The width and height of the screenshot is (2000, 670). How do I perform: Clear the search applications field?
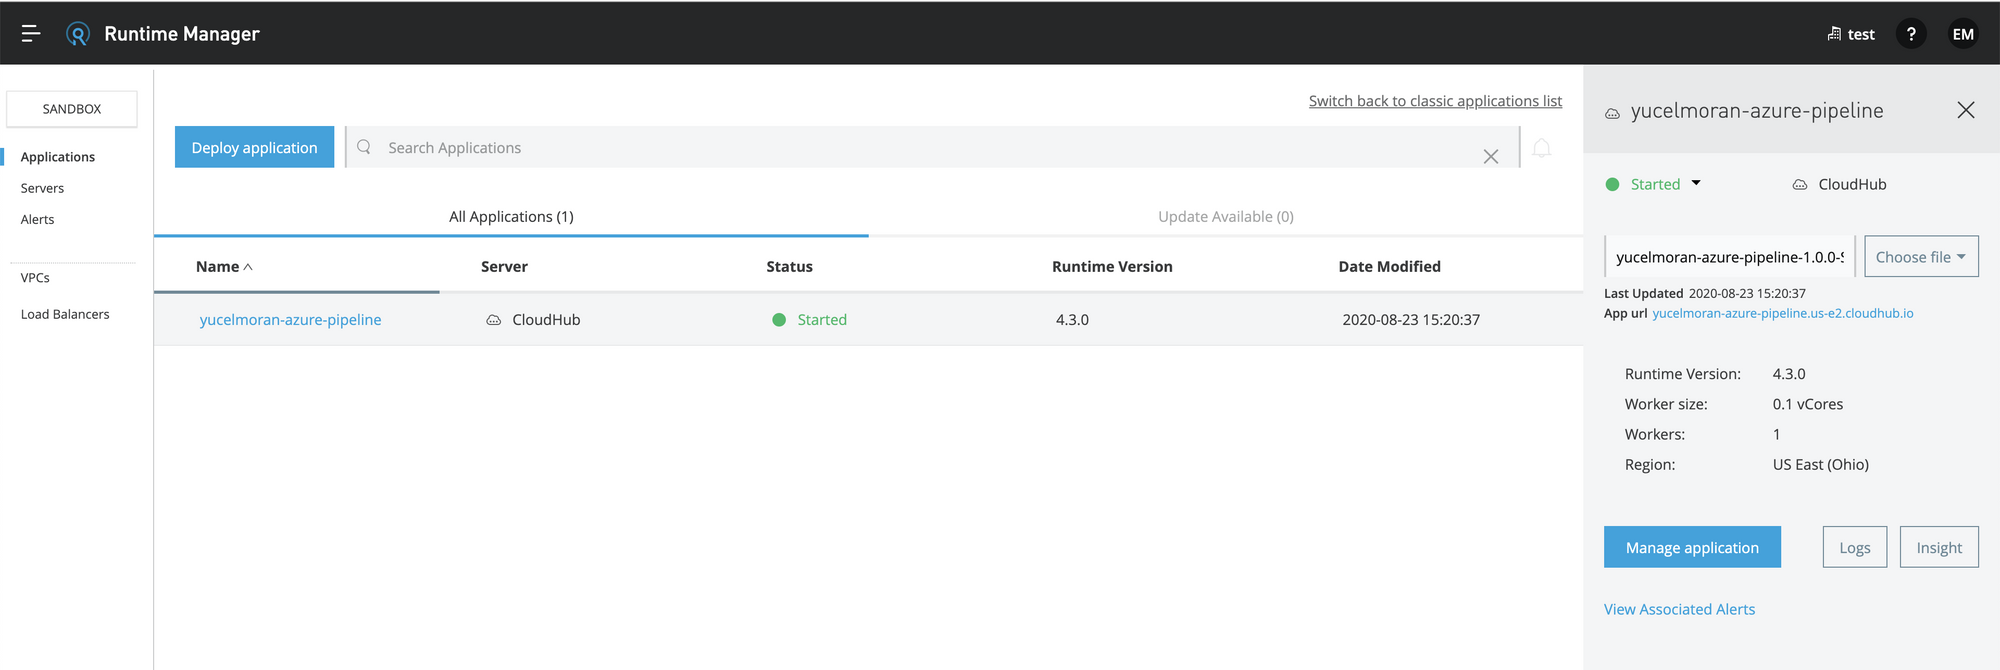pyautogui.click(x=1491, y=156)
